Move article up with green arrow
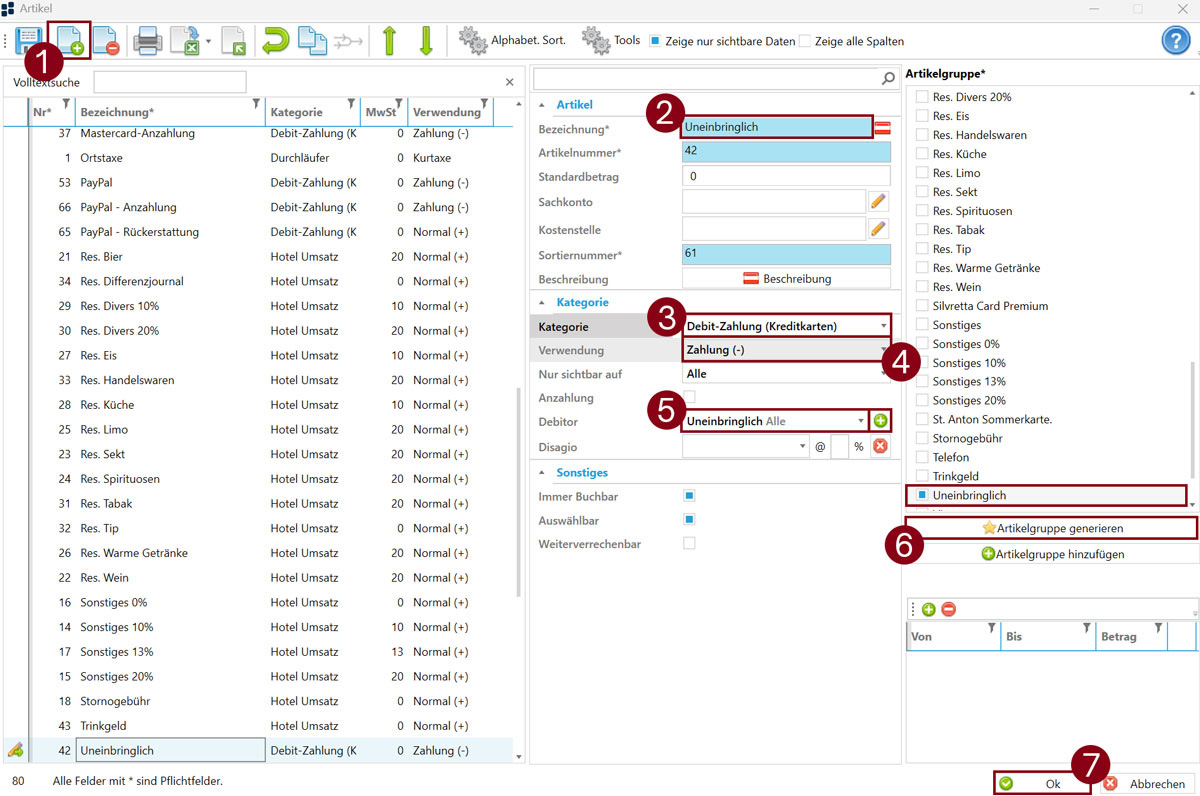This screenshot has height=796, width=1200. tap(389, 41)
